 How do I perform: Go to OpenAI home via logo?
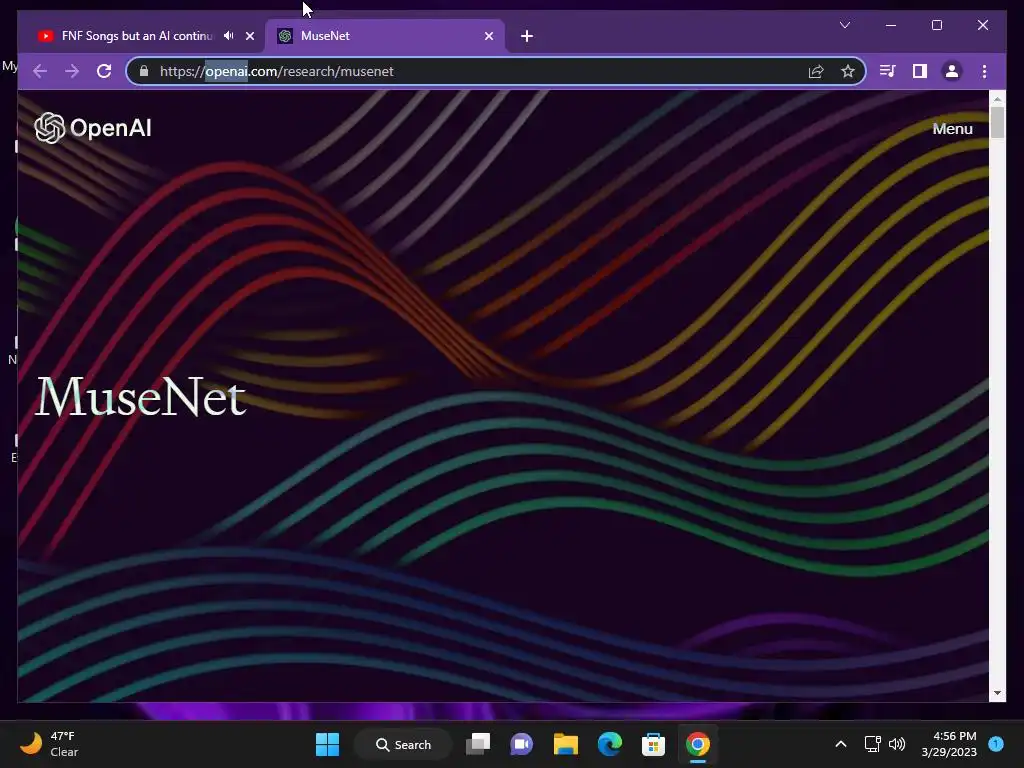(x=93, y=128)
